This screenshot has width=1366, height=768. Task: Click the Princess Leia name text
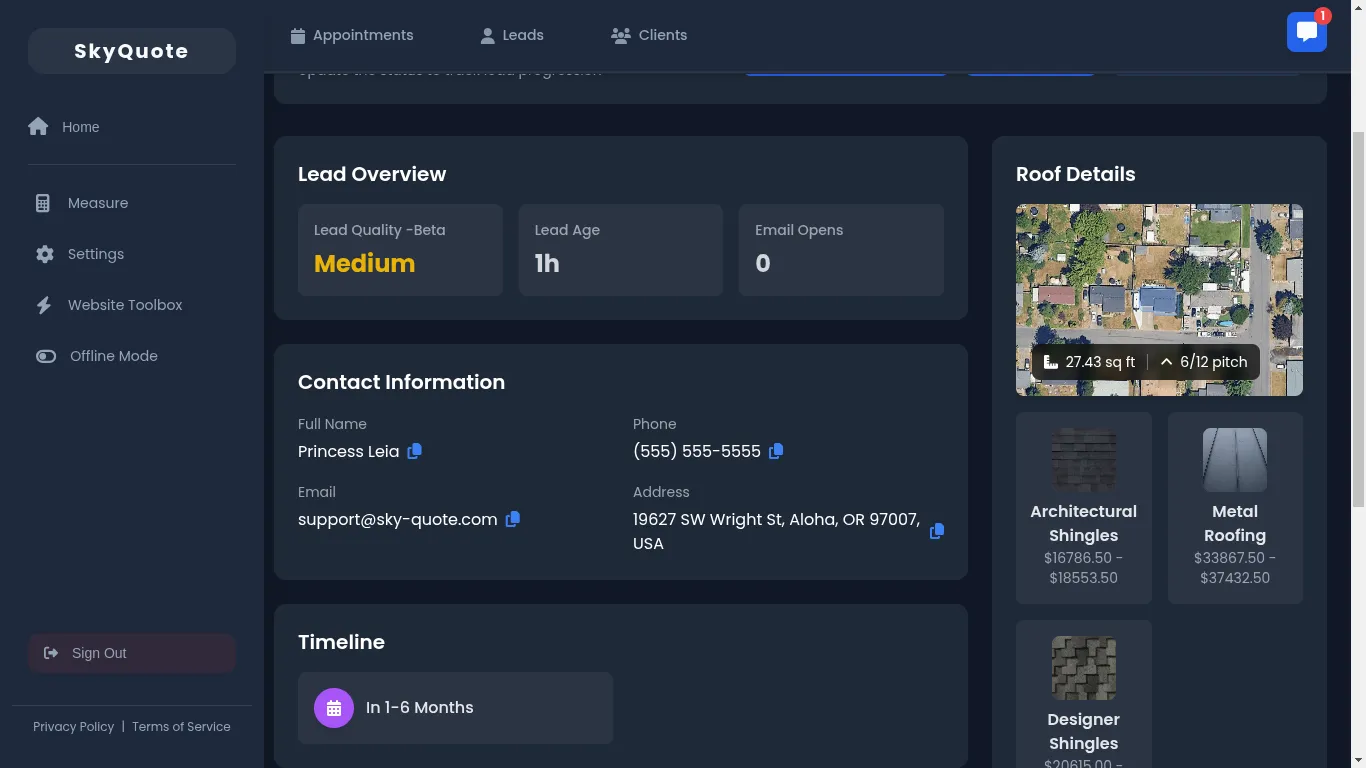coord(348,451)
